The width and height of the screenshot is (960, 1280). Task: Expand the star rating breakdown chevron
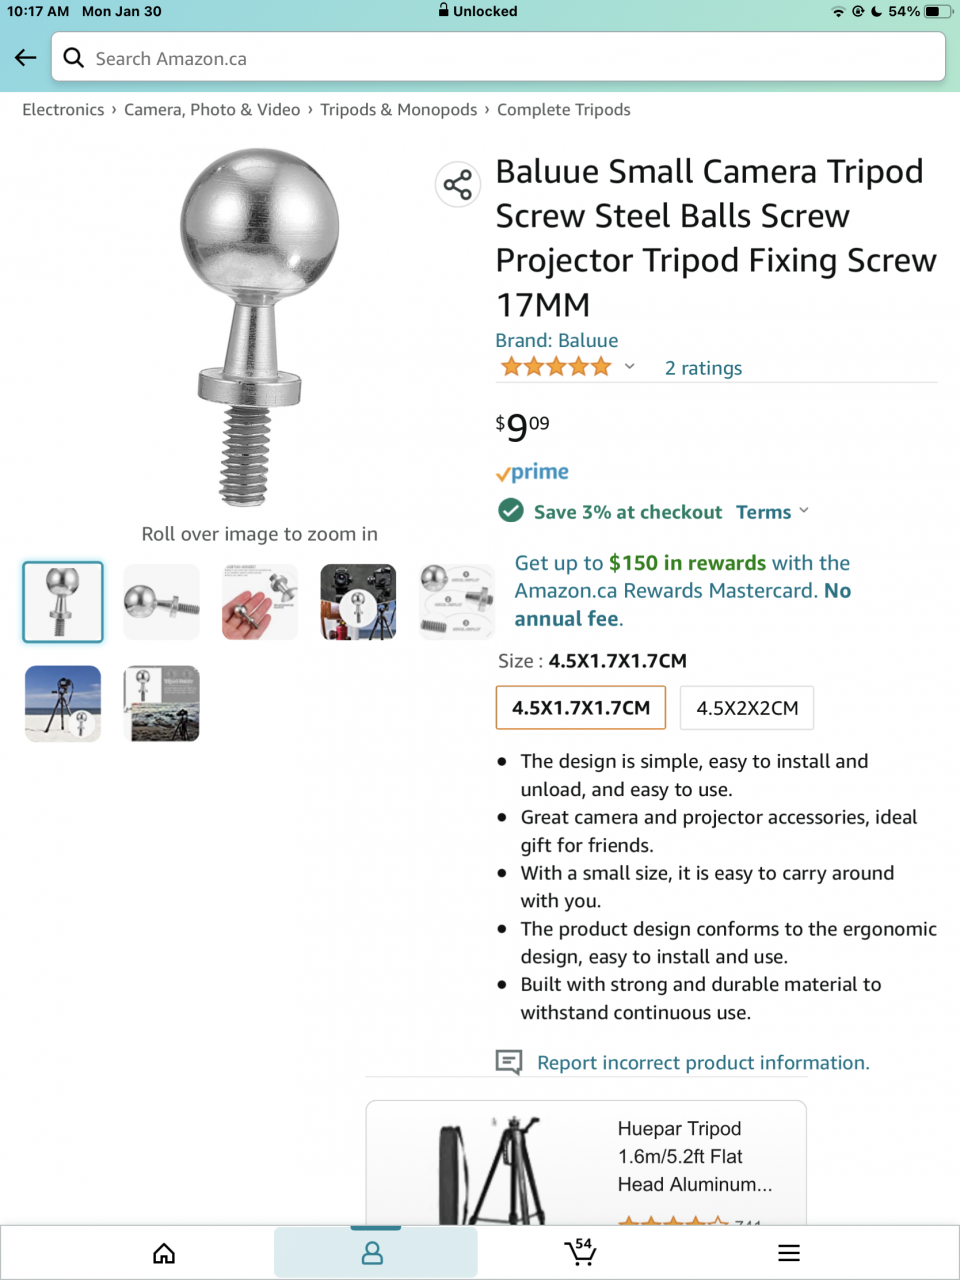click(629, 367)
